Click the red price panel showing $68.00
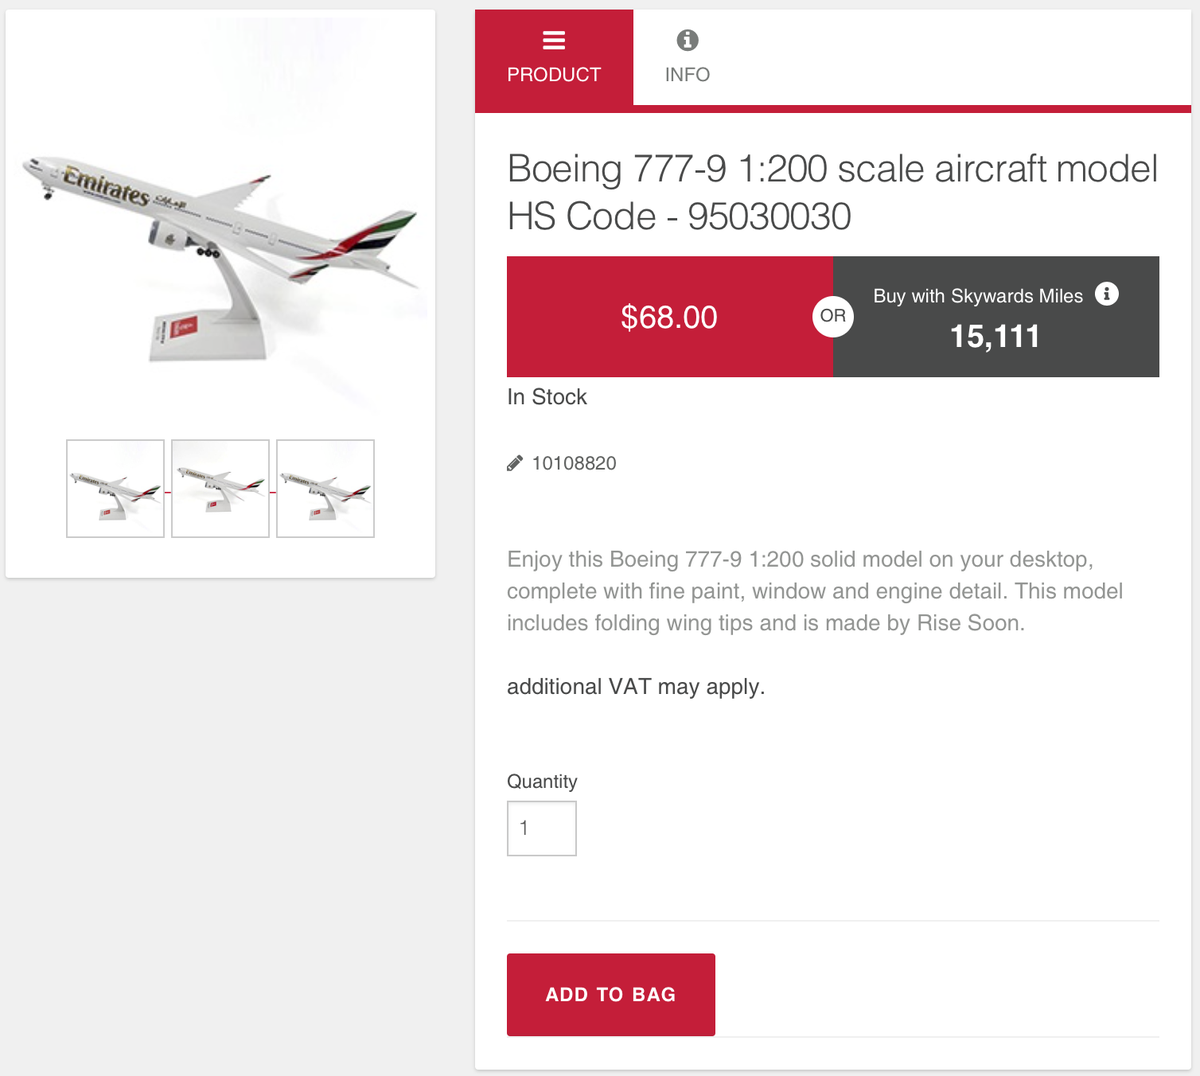1200x1076 pixels. point(670,316)
